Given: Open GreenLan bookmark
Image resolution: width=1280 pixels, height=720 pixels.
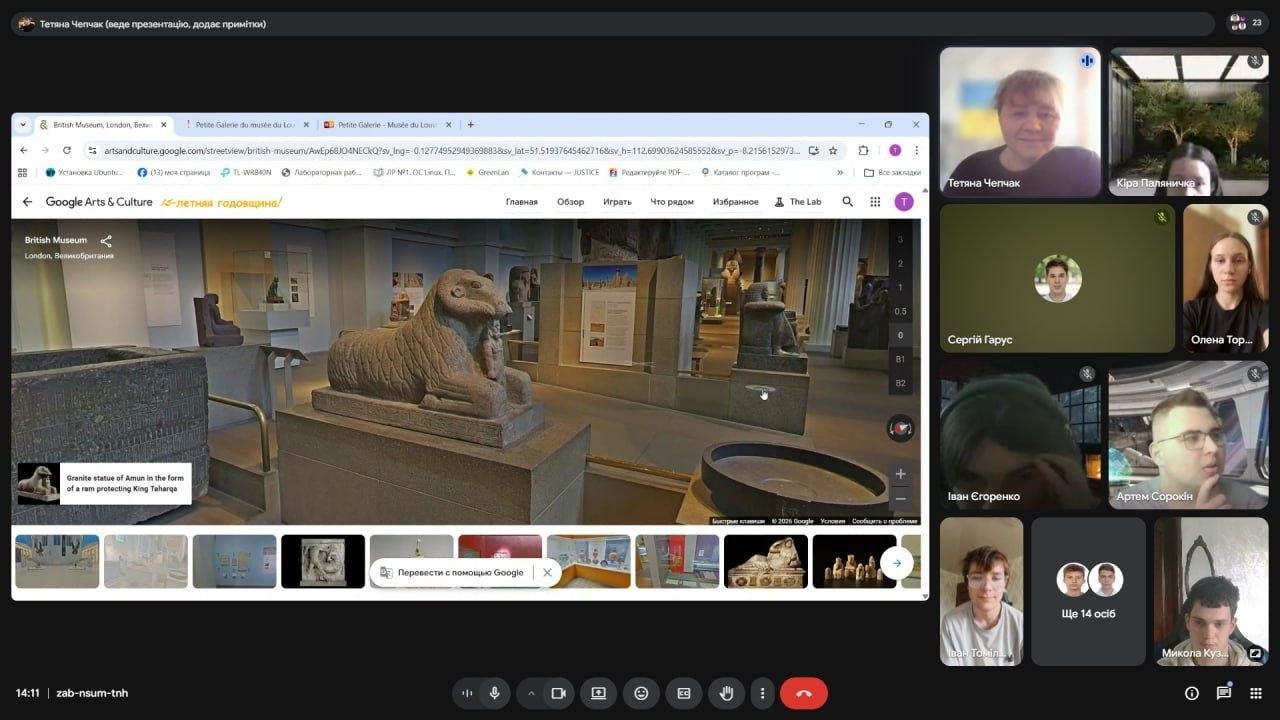Looking at the screenshot, I should point(487,172).
